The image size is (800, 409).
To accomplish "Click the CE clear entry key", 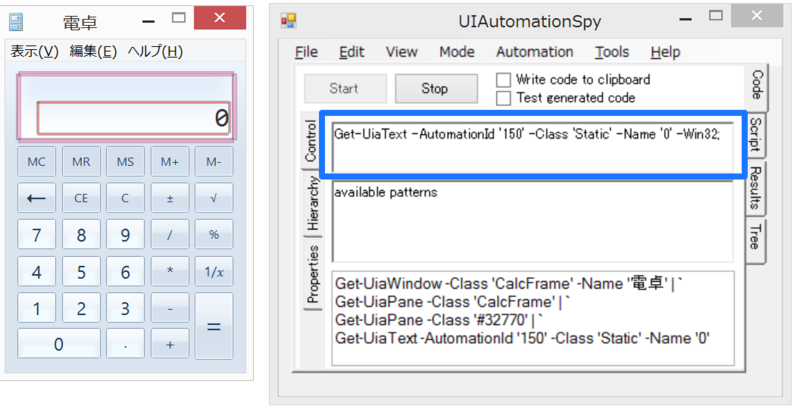I will (81, 198).
